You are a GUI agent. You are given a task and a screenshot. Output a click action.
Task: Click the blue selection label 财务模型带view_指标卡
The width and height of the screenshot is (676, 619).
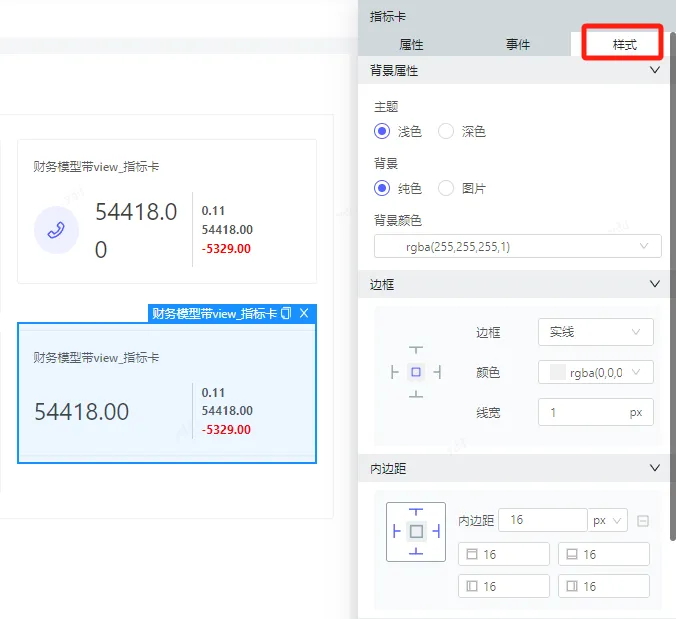214,313
